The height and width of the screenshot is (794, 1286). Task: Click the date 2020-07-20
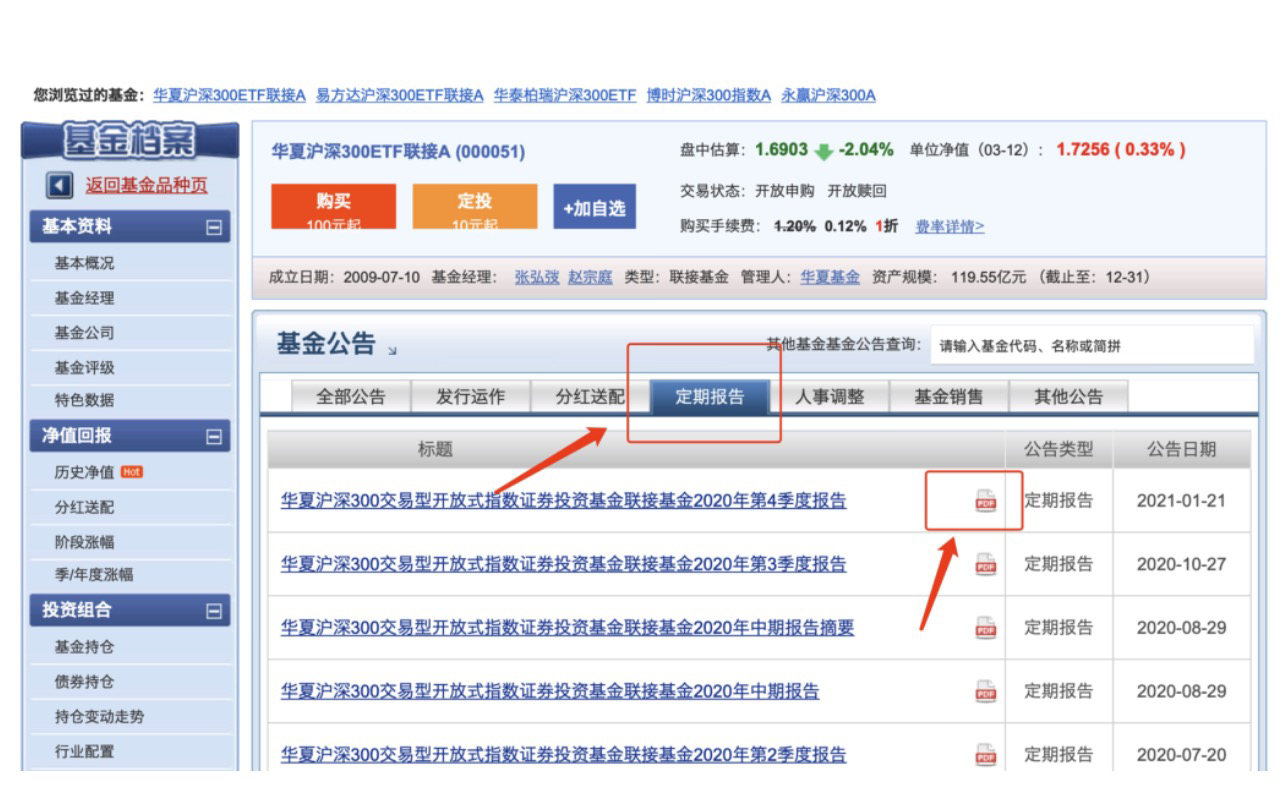(1181, 755)
